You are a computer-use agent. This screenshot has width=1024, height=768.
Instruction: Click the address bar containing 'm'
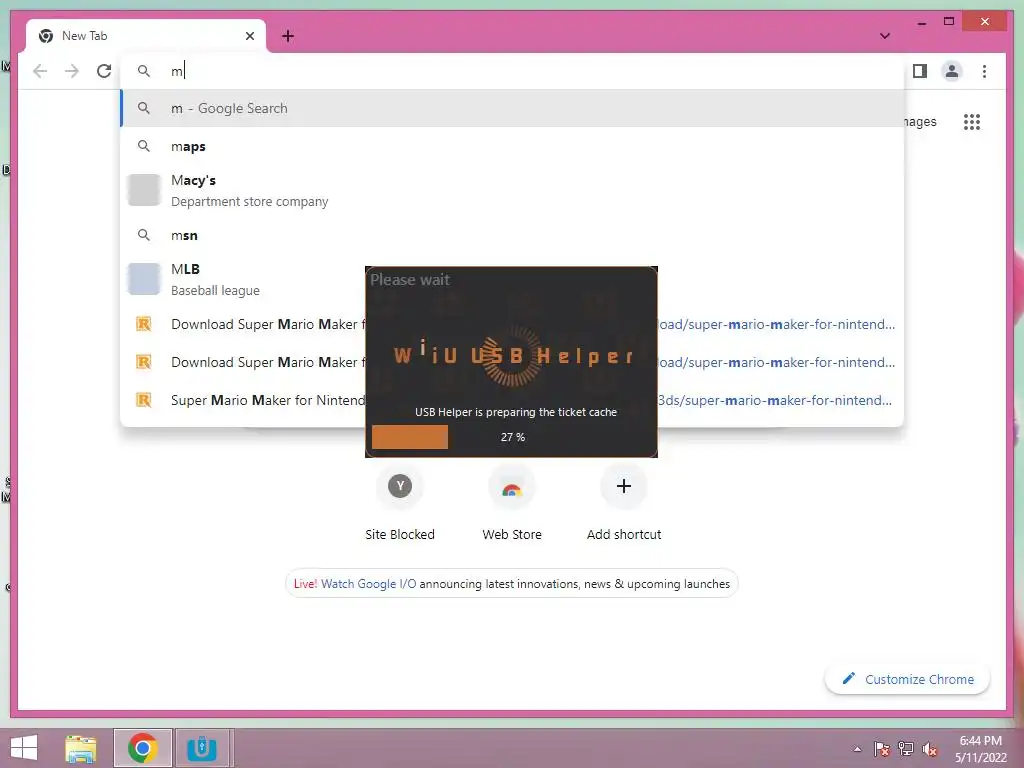click(513, 71)
